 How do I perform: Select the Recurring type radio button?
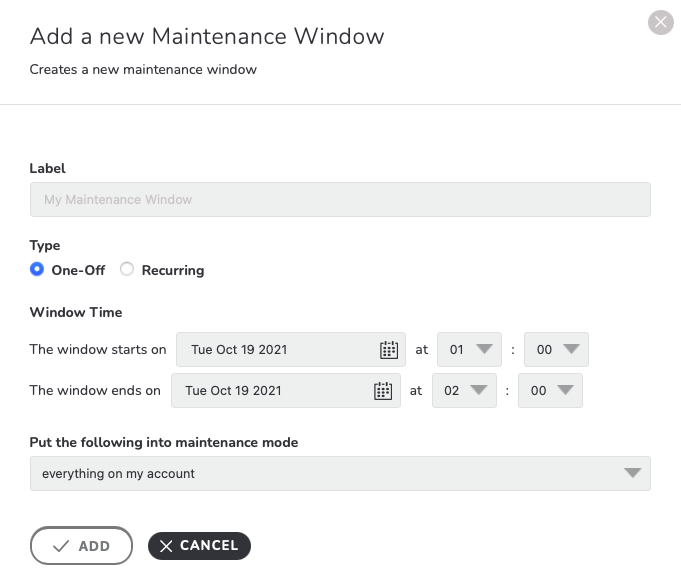point(127,269)
